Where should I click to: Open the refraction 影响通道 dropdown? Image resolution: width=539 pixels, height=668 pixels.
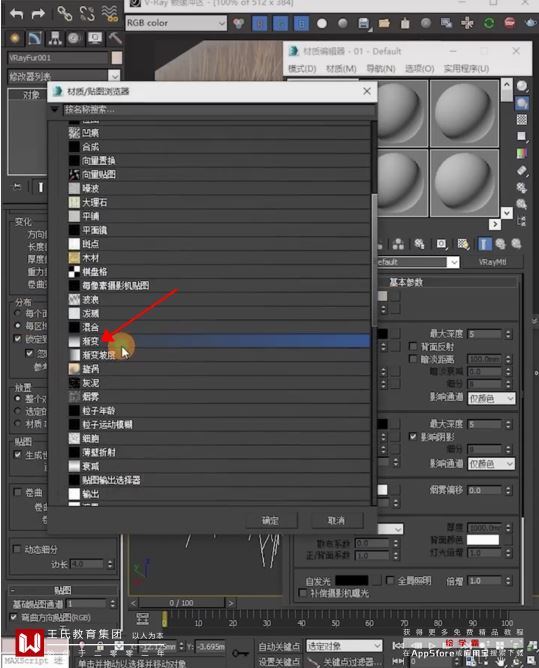point(491,464)
